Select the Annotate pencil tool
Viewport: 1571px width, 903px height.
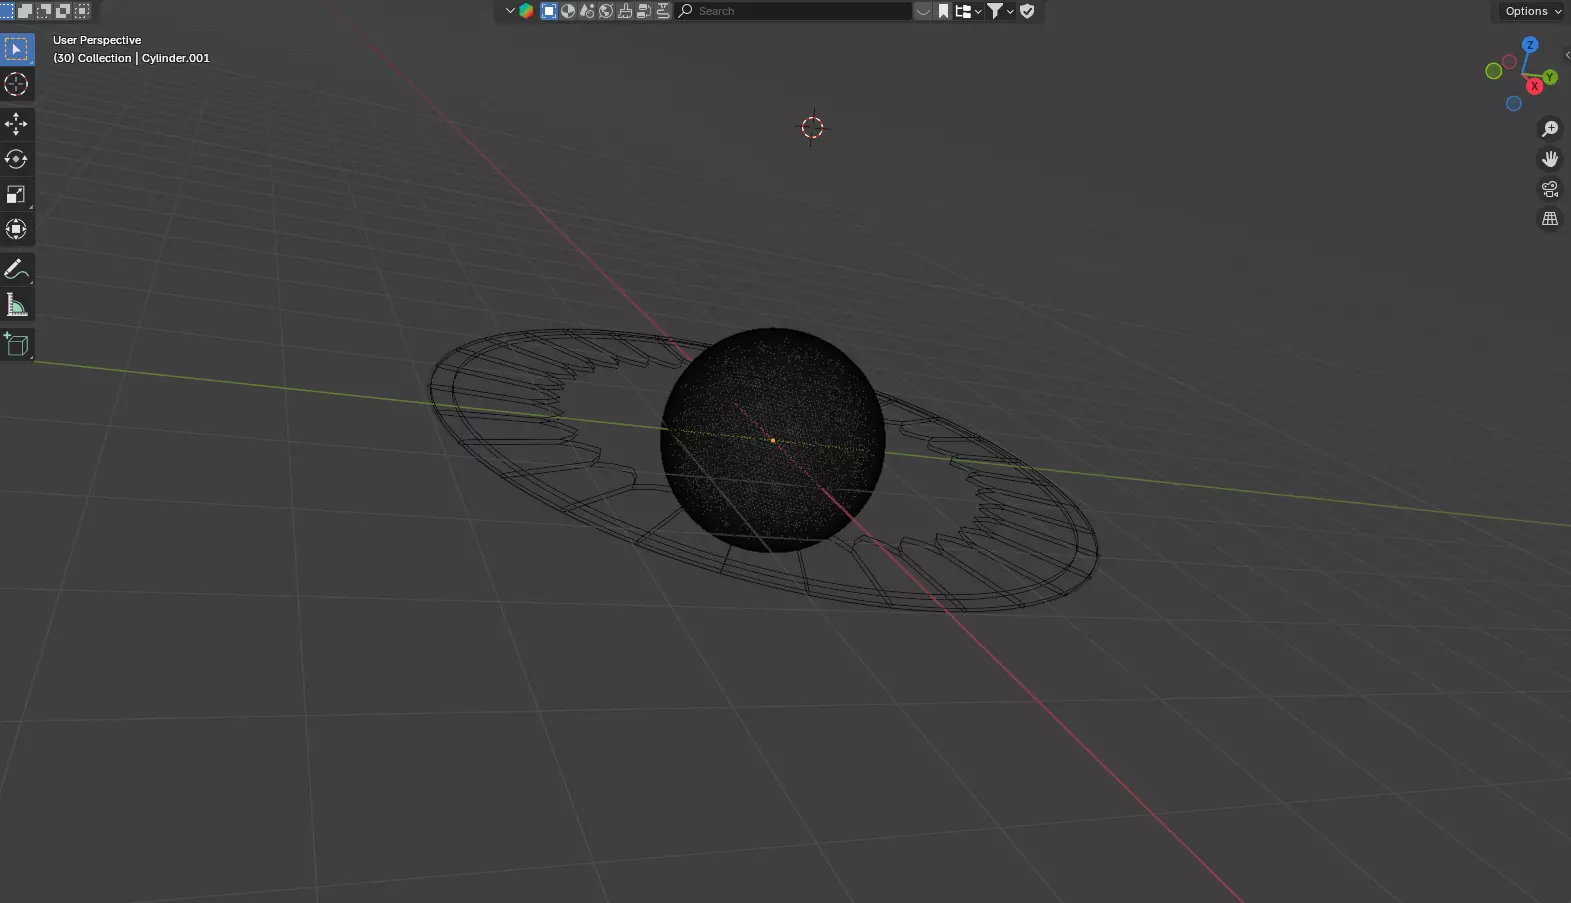(x=16, y=269)
